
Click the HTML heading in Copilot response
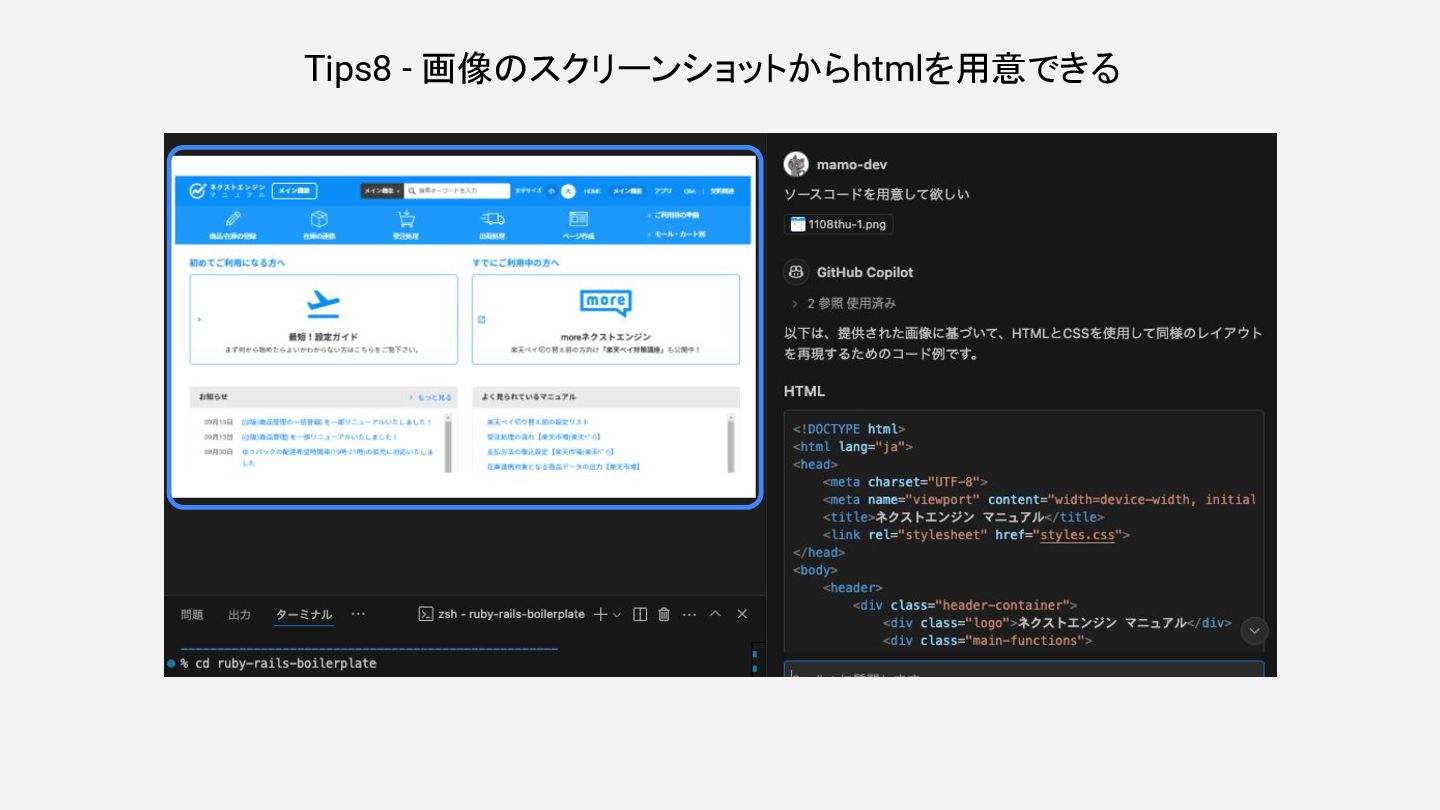(x=804, y=391)
